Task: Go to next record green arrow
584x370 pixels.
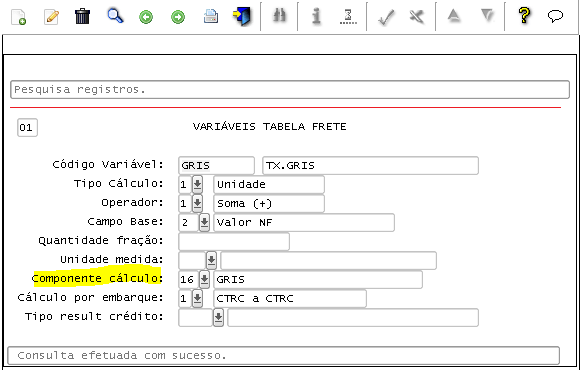Action: [x=178, y=17]
